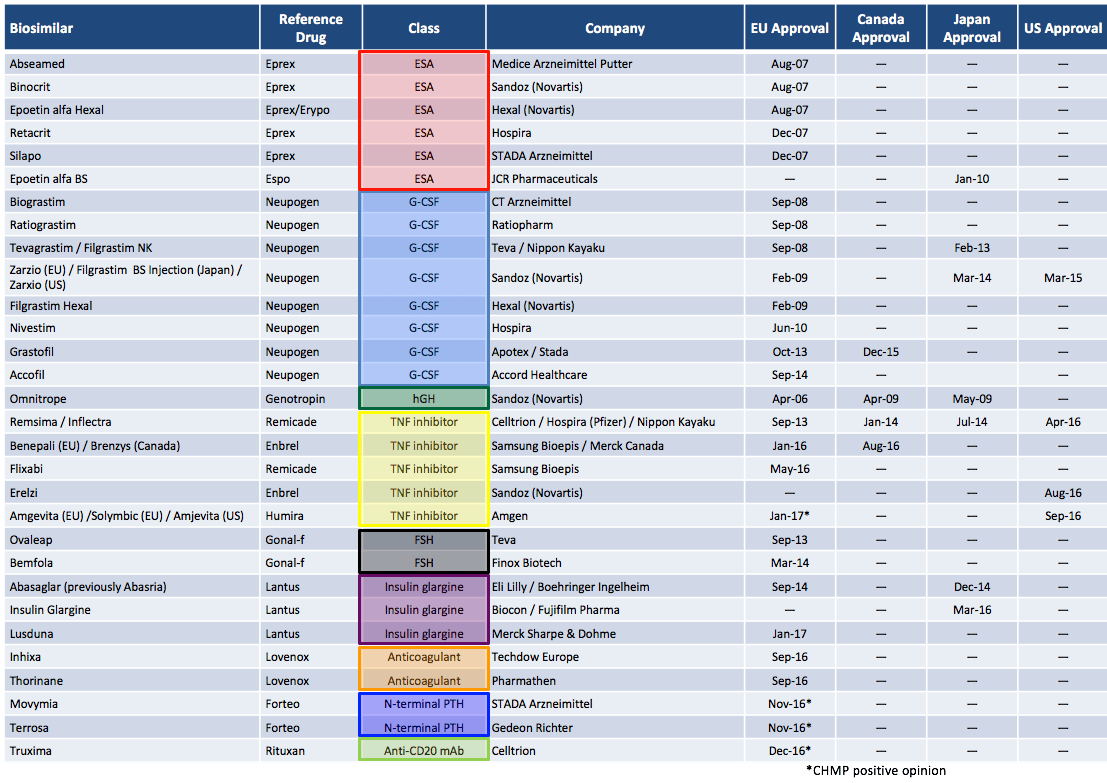Select the US Approval column header

[1062, 27]
